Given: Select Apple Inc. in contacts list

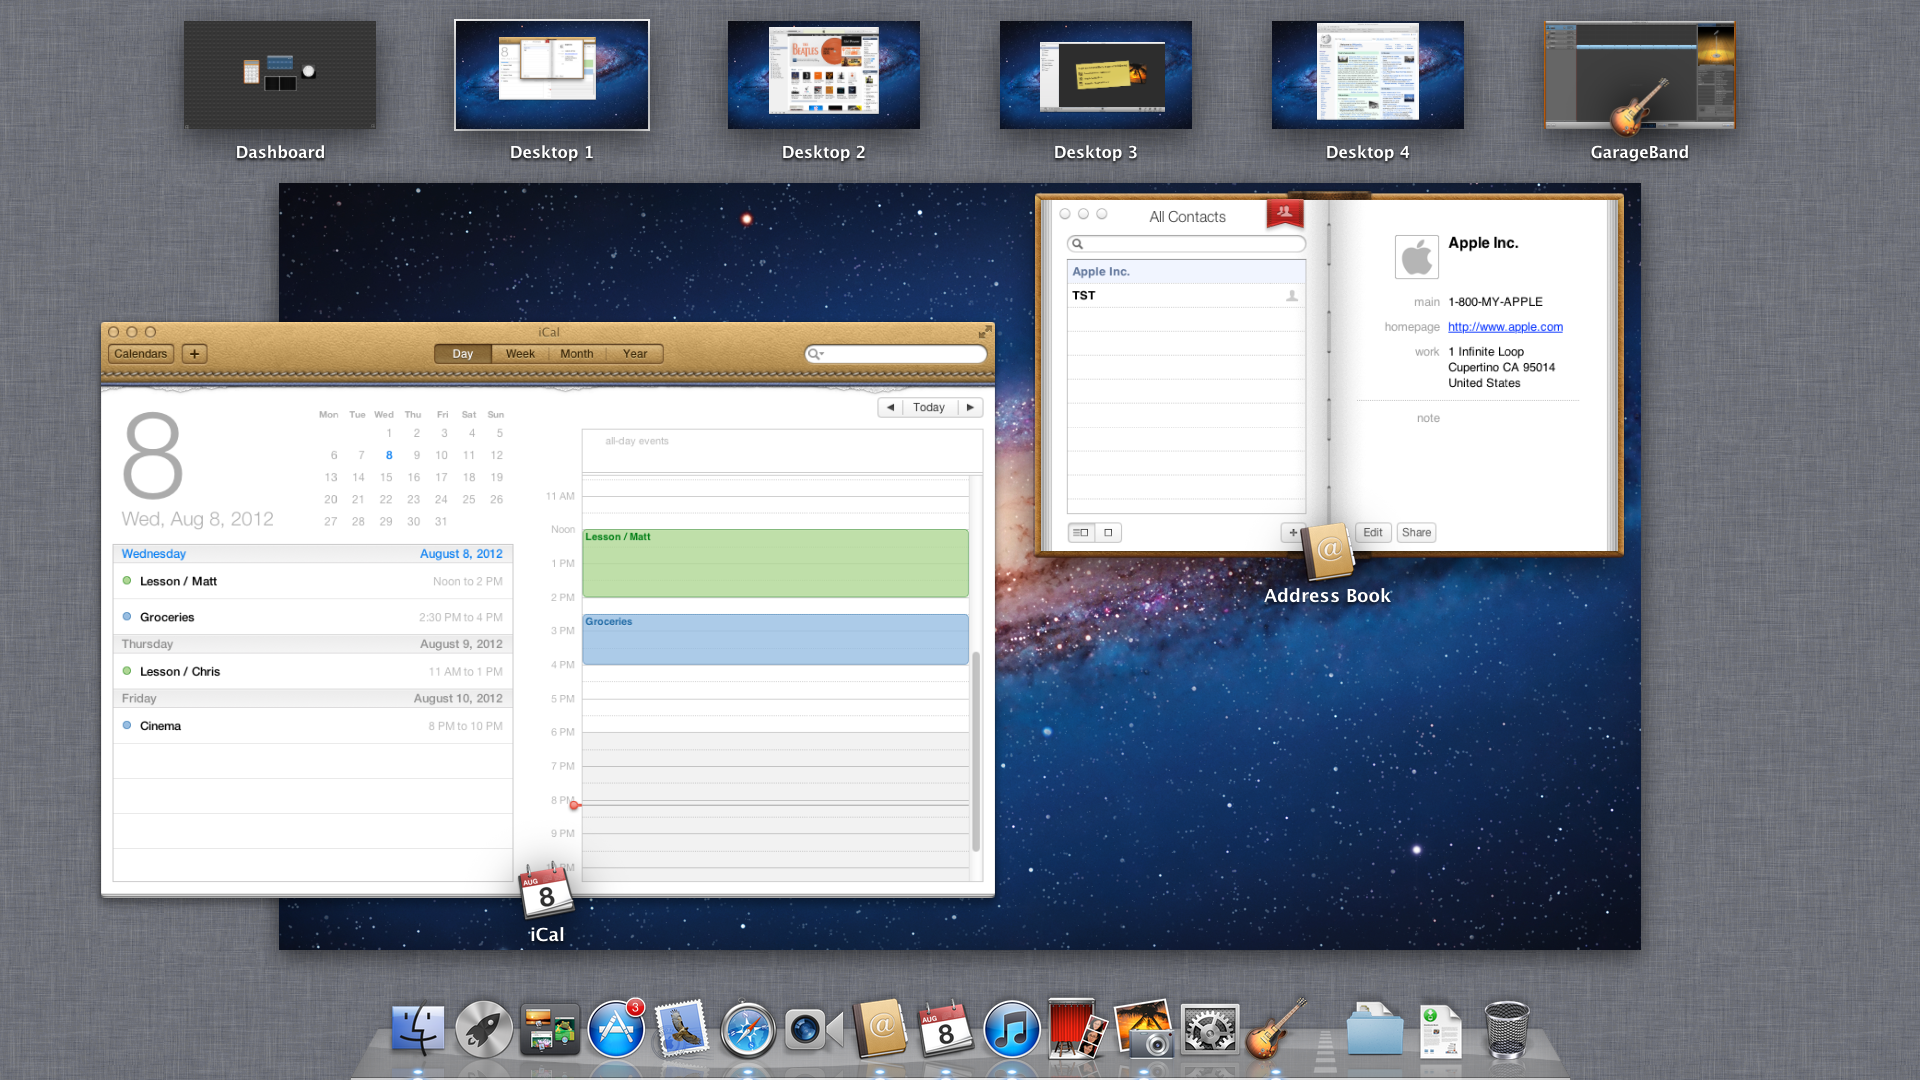Looking at the screenshot, I should click(1186, 271).
